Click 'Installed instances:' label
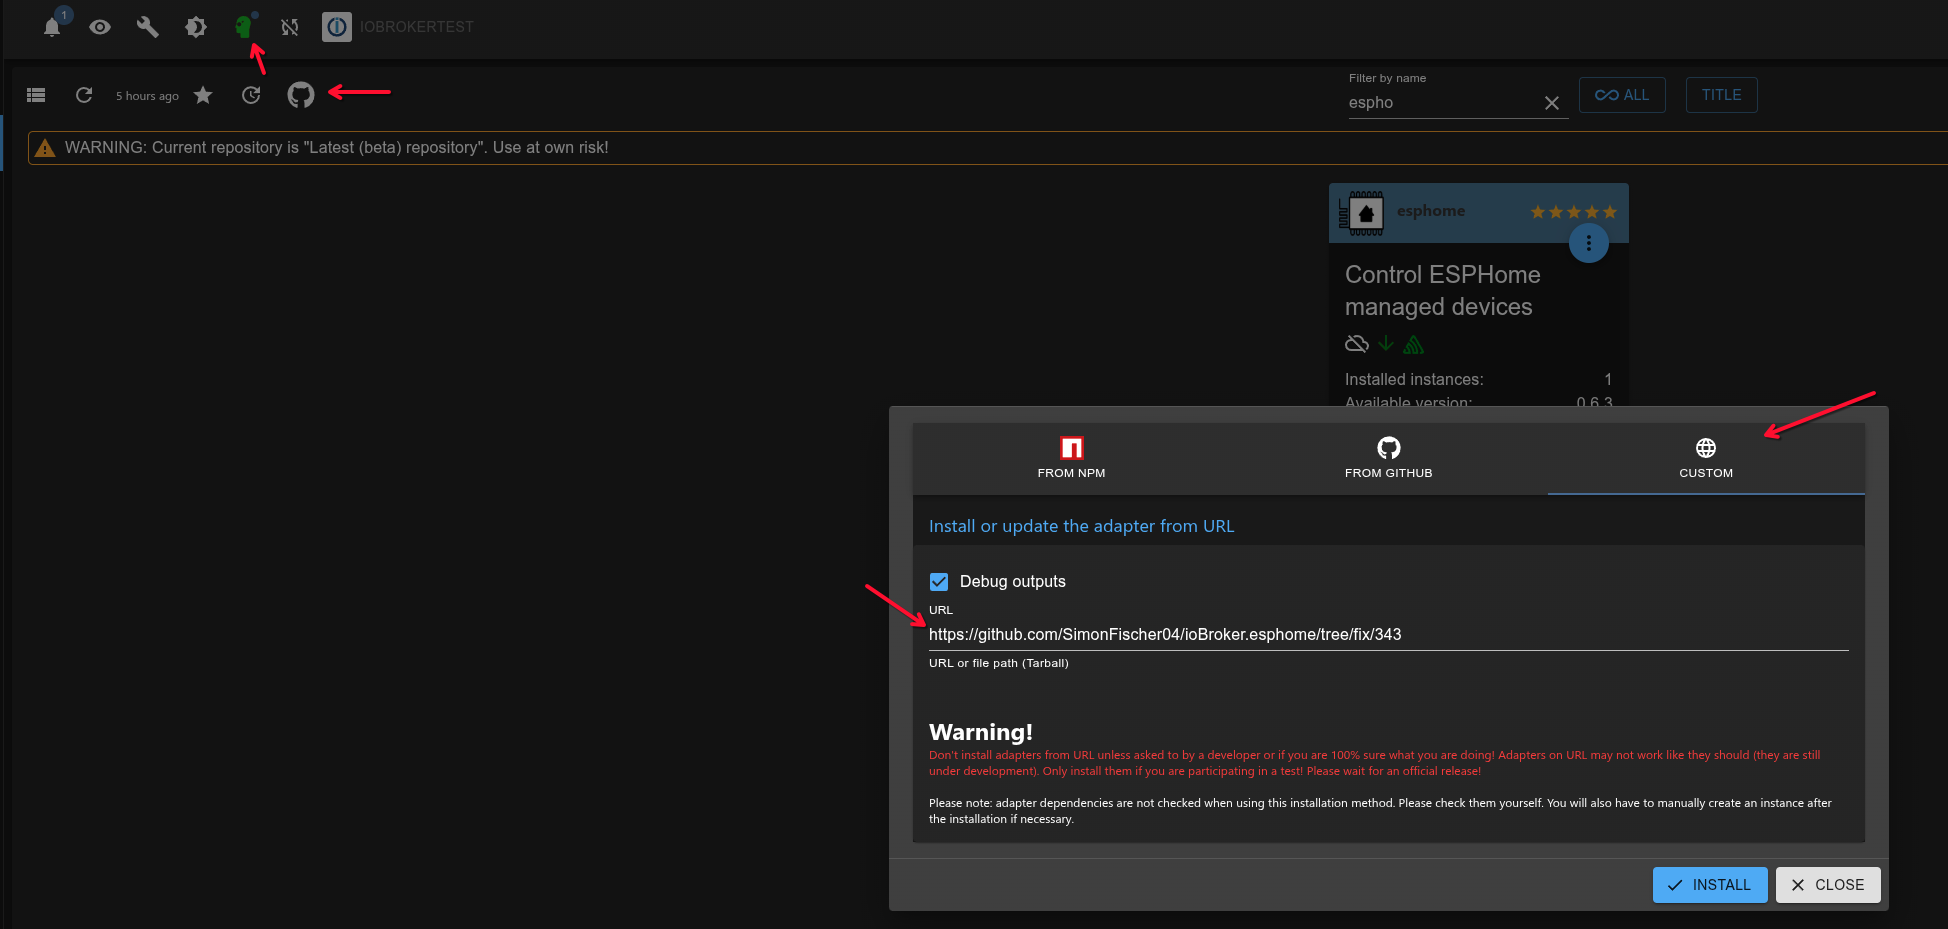 (x=1414, y=380)
